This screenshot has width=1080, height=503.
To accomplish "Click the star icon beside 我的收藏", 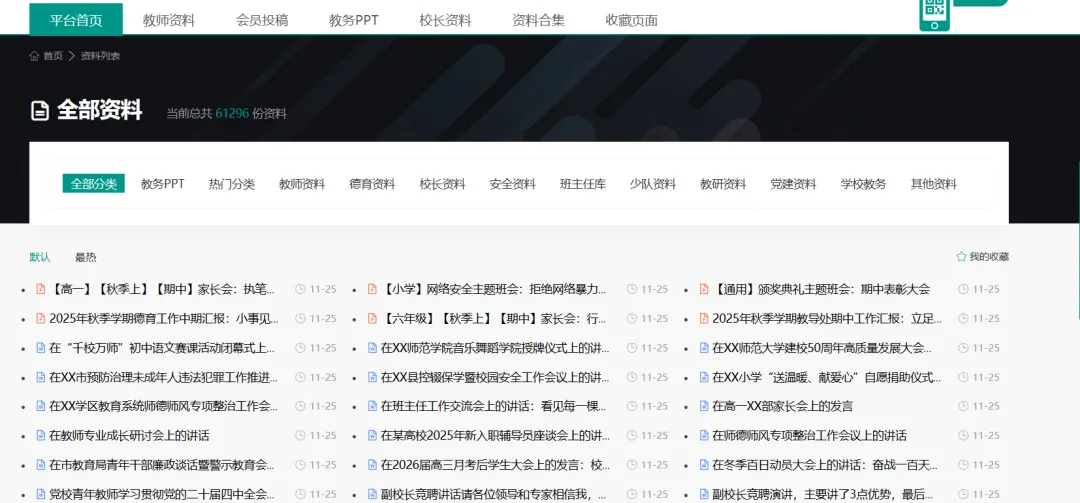I will coord(961,256).
